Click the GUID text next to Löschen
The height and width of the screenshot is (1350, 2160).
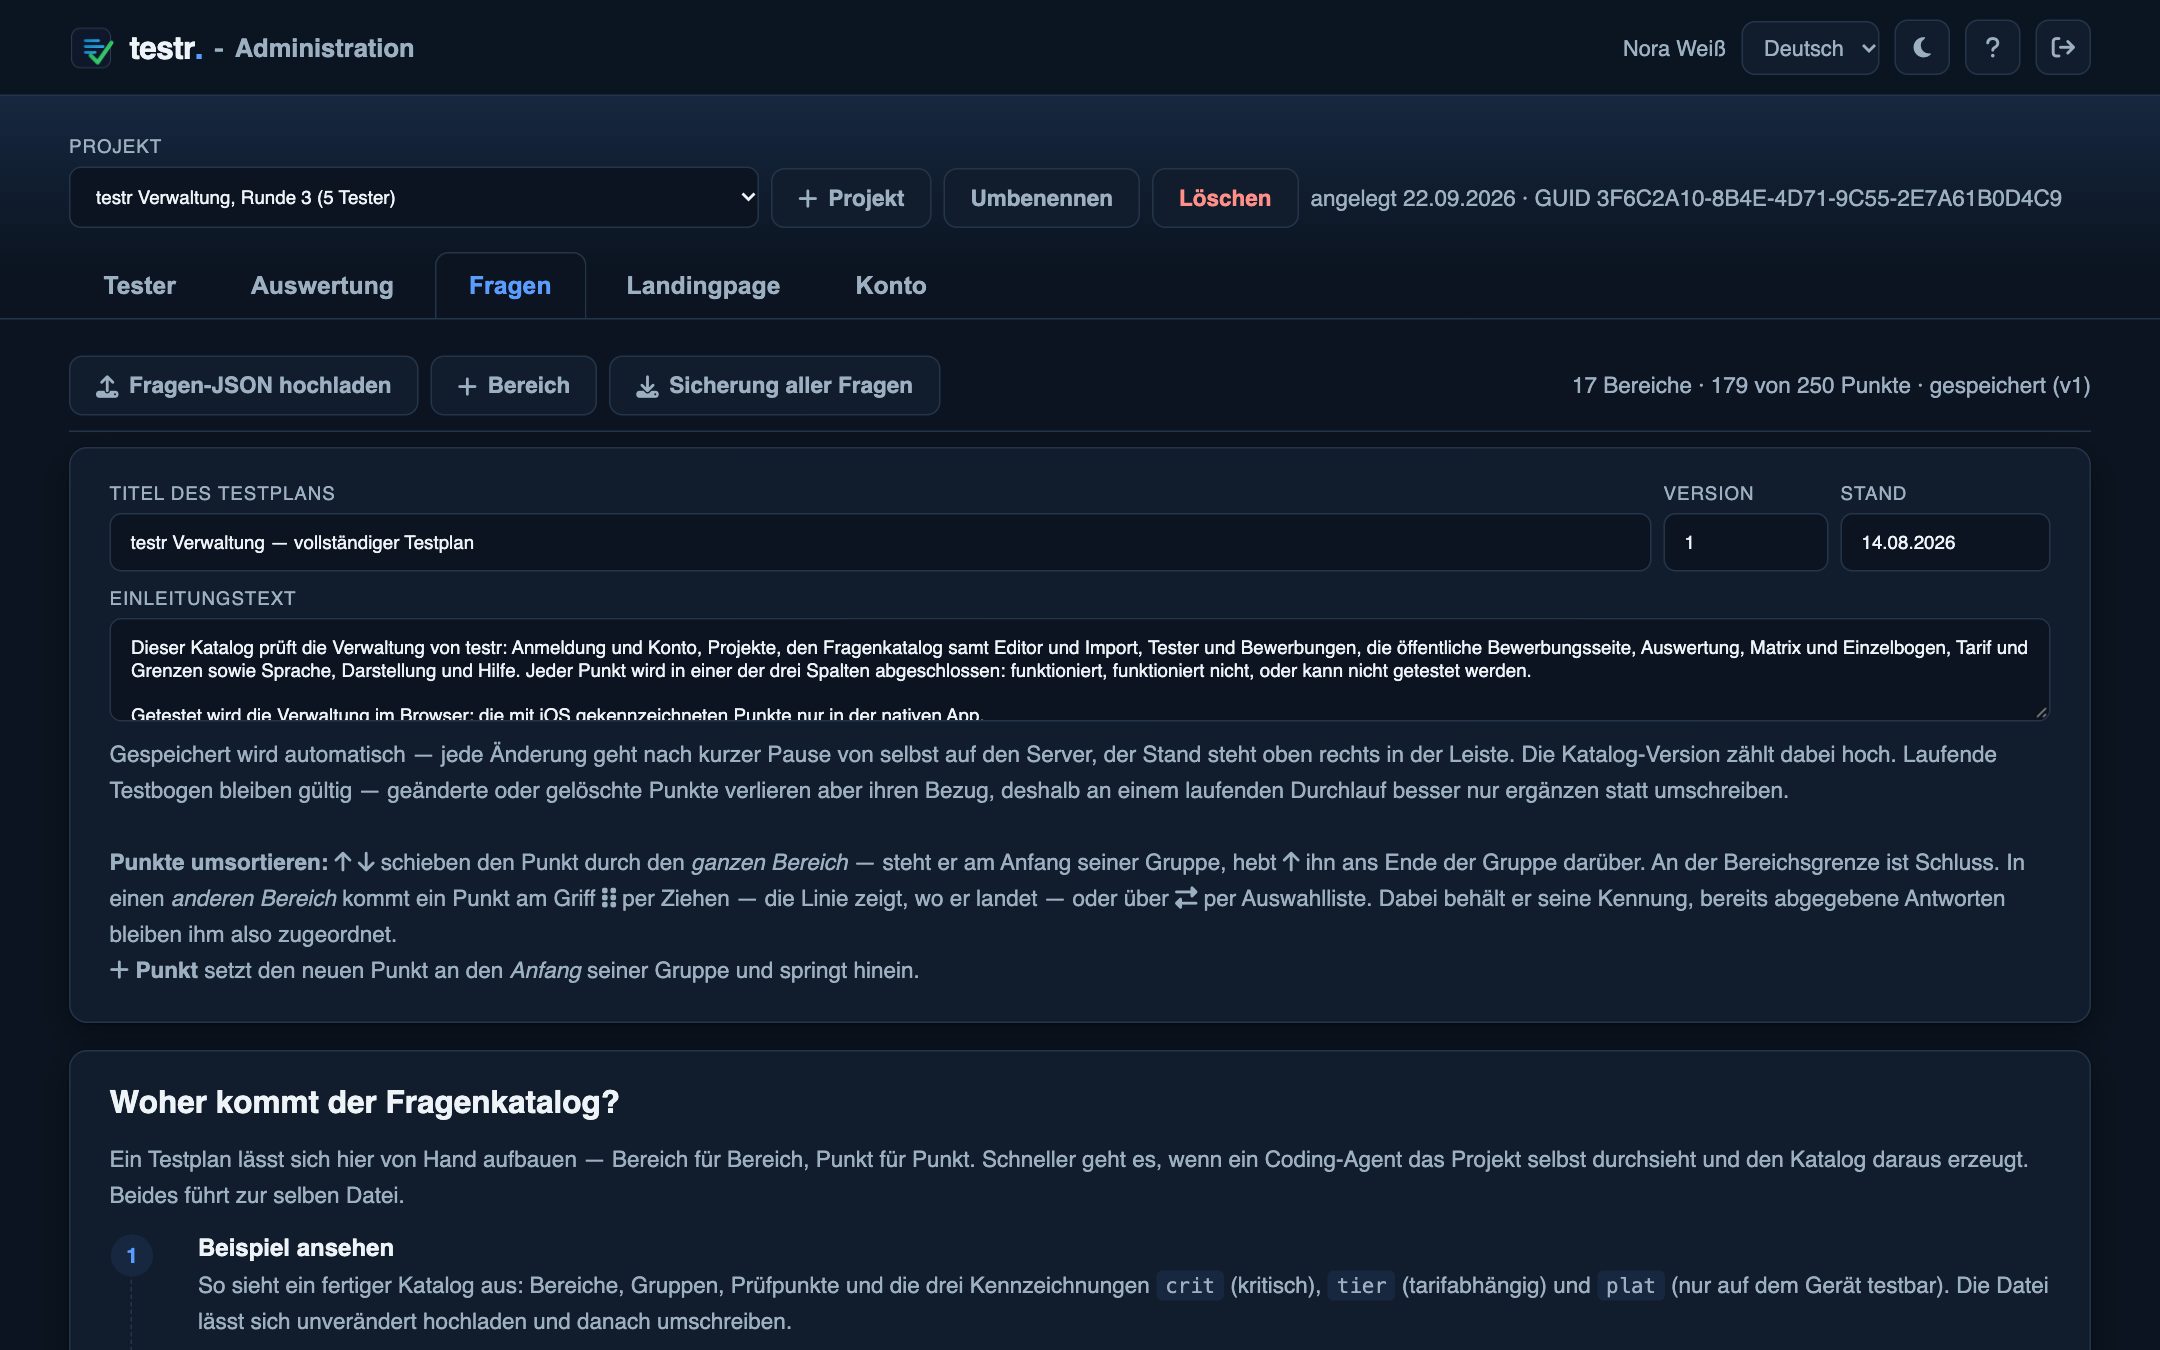(1798, 198)
